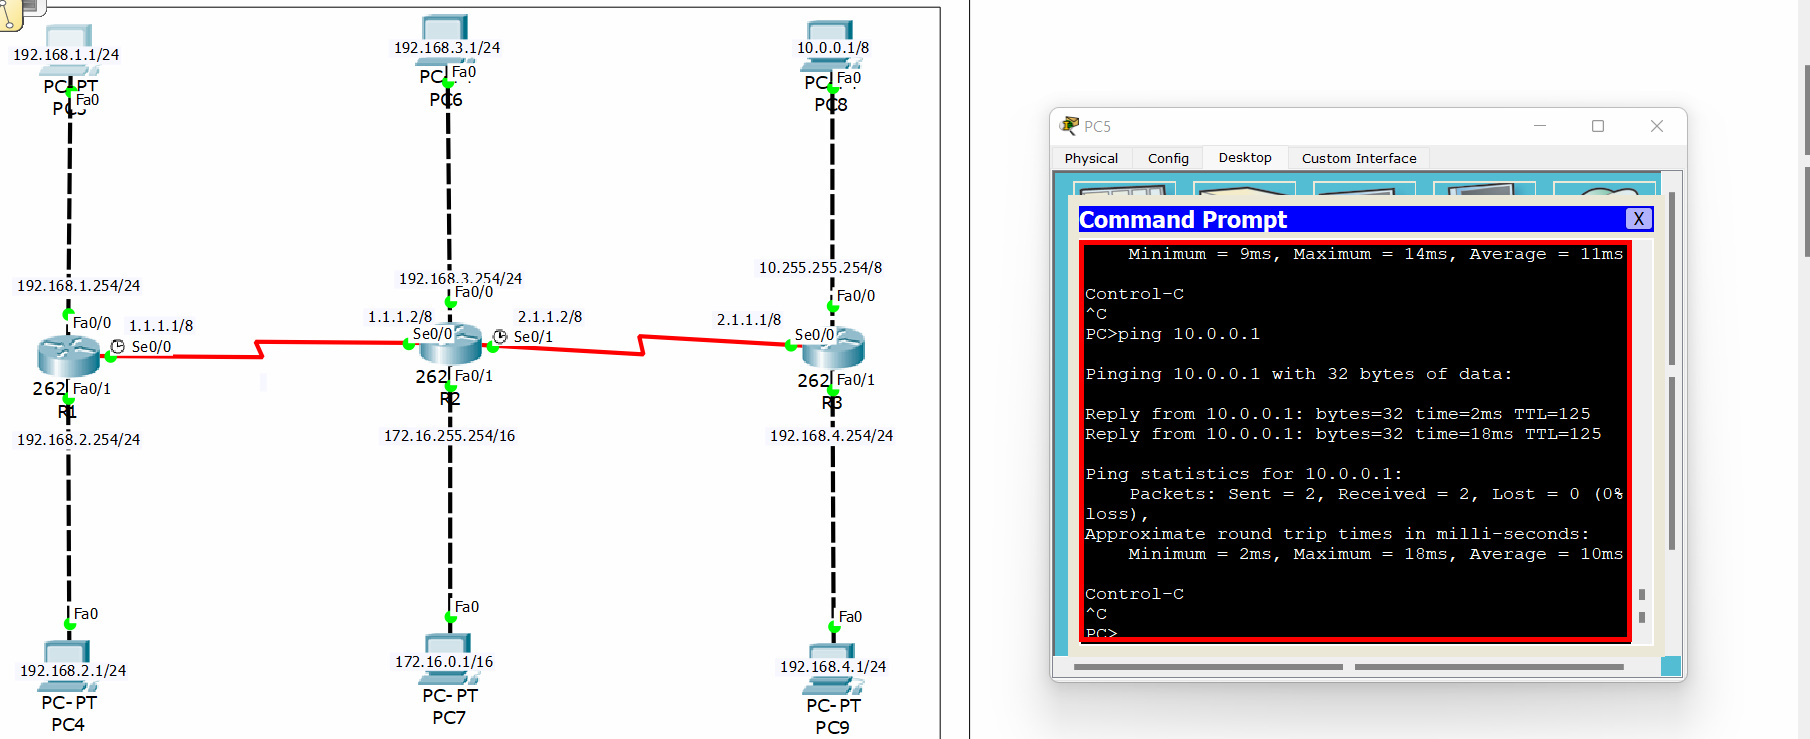Select the 192.168.1.254/24 label
The height and width of the screenshot is (739, 1810).
click(78, 286)
